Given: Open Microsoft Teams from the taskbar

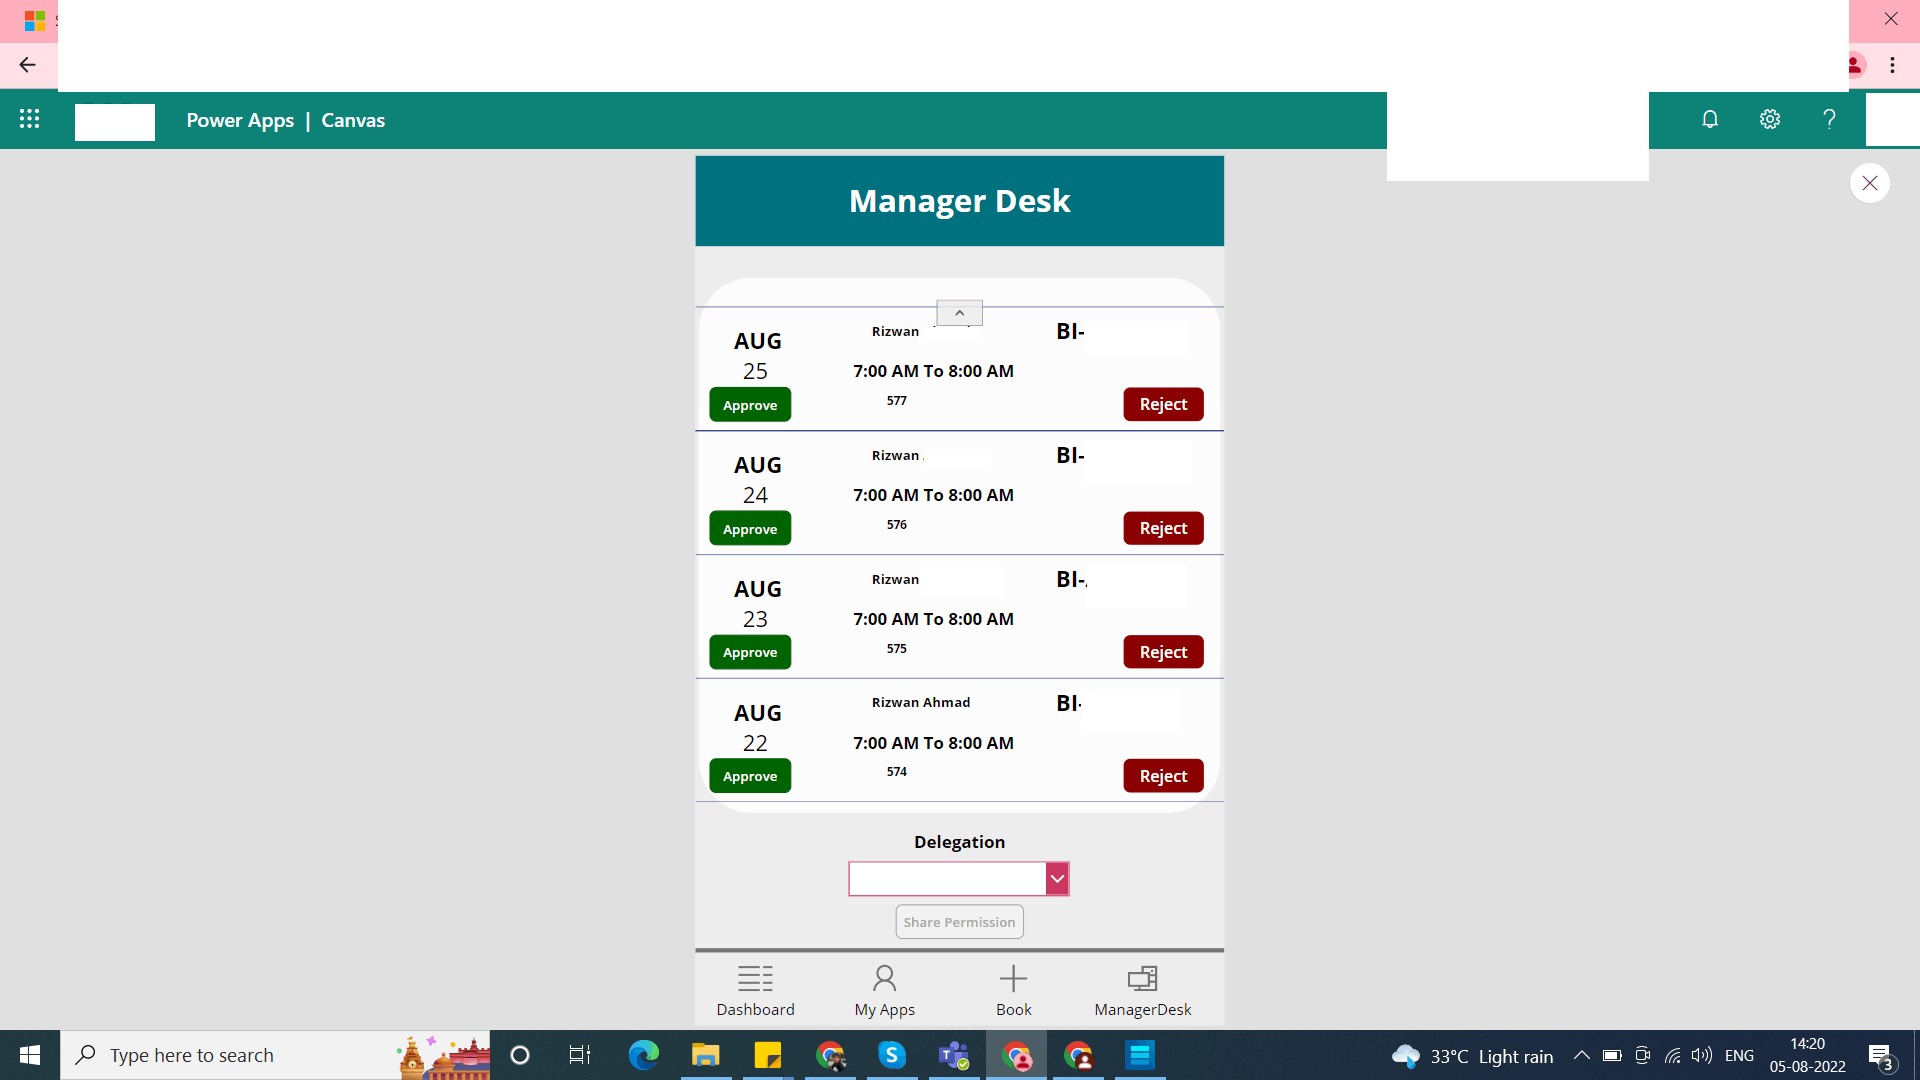Looking at the screenshot, I should pos(953,1055).
